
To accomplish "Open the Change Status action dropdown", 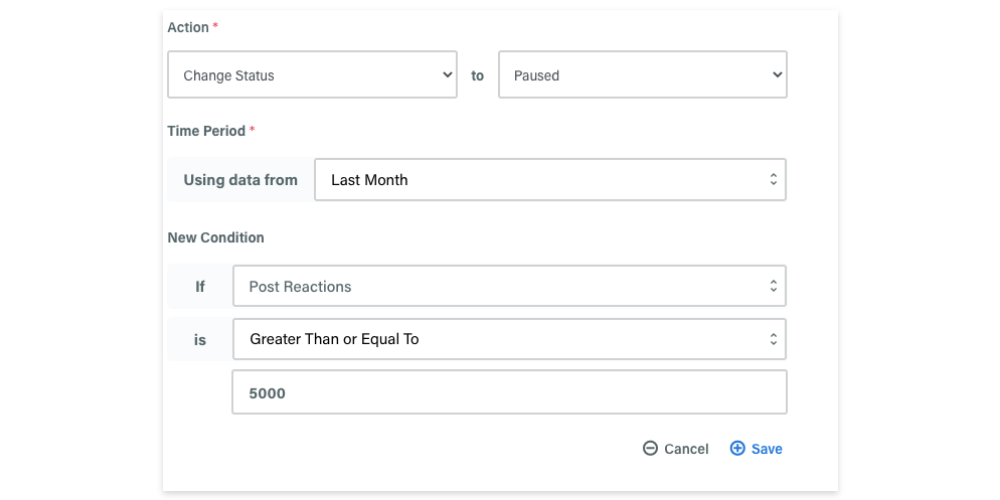I will [x=312, y=75].
